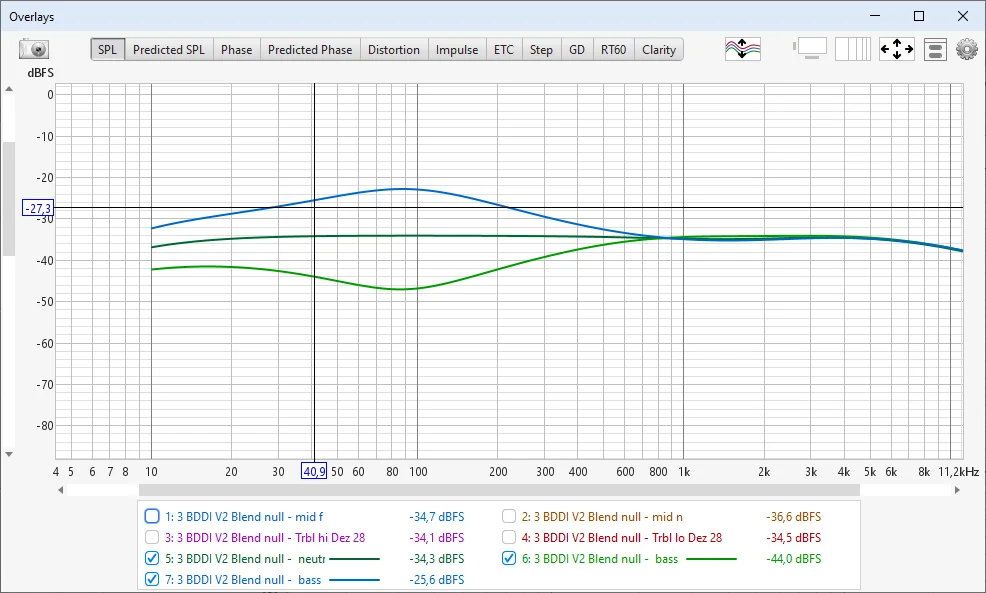Uncheck trace 5 neutr checkbox
This screenshot has width=986, height=593.
[x=152, y=558]
